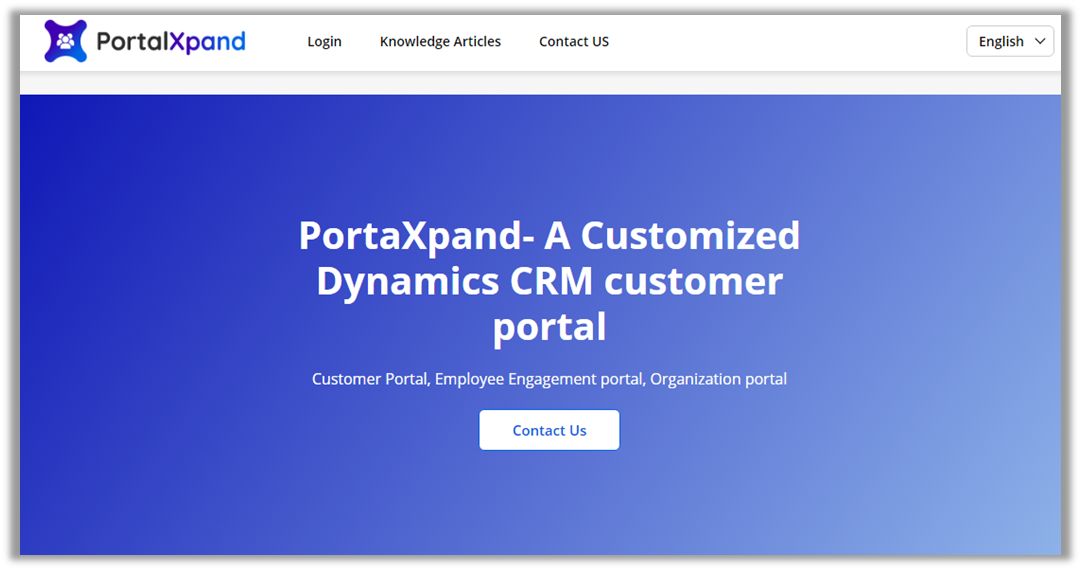The image size is (1081, 570).
Task: Click the word "portal" ending the headline
Action: [x=549, y=327]
